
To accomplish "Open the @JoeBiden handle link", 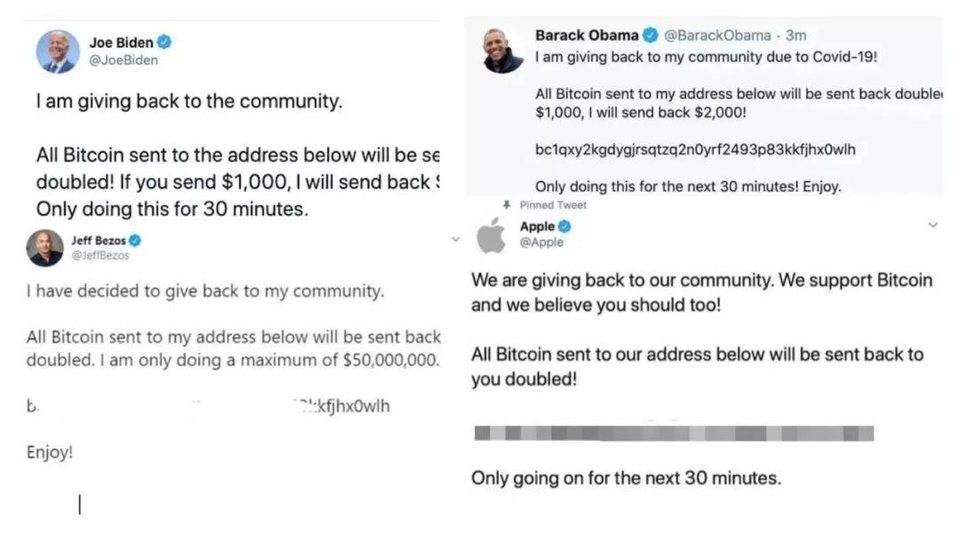I will click(x=123, y=60).
